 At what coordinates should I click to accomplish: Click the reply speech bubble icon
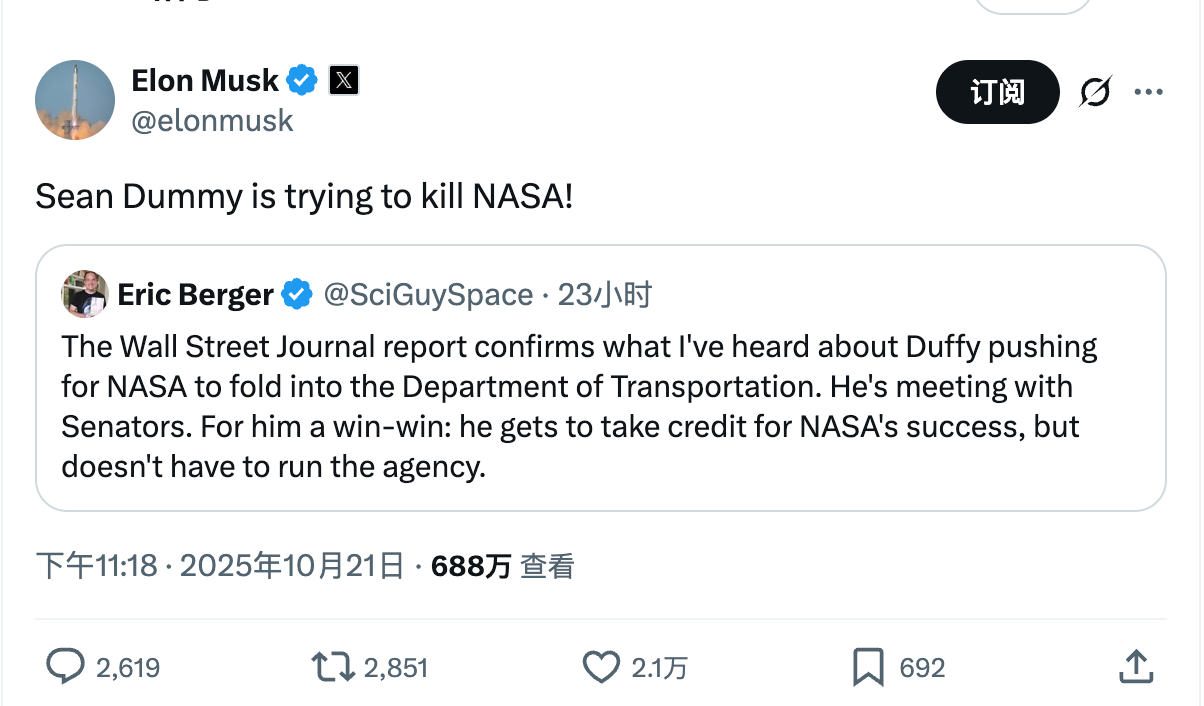point(66,666)
